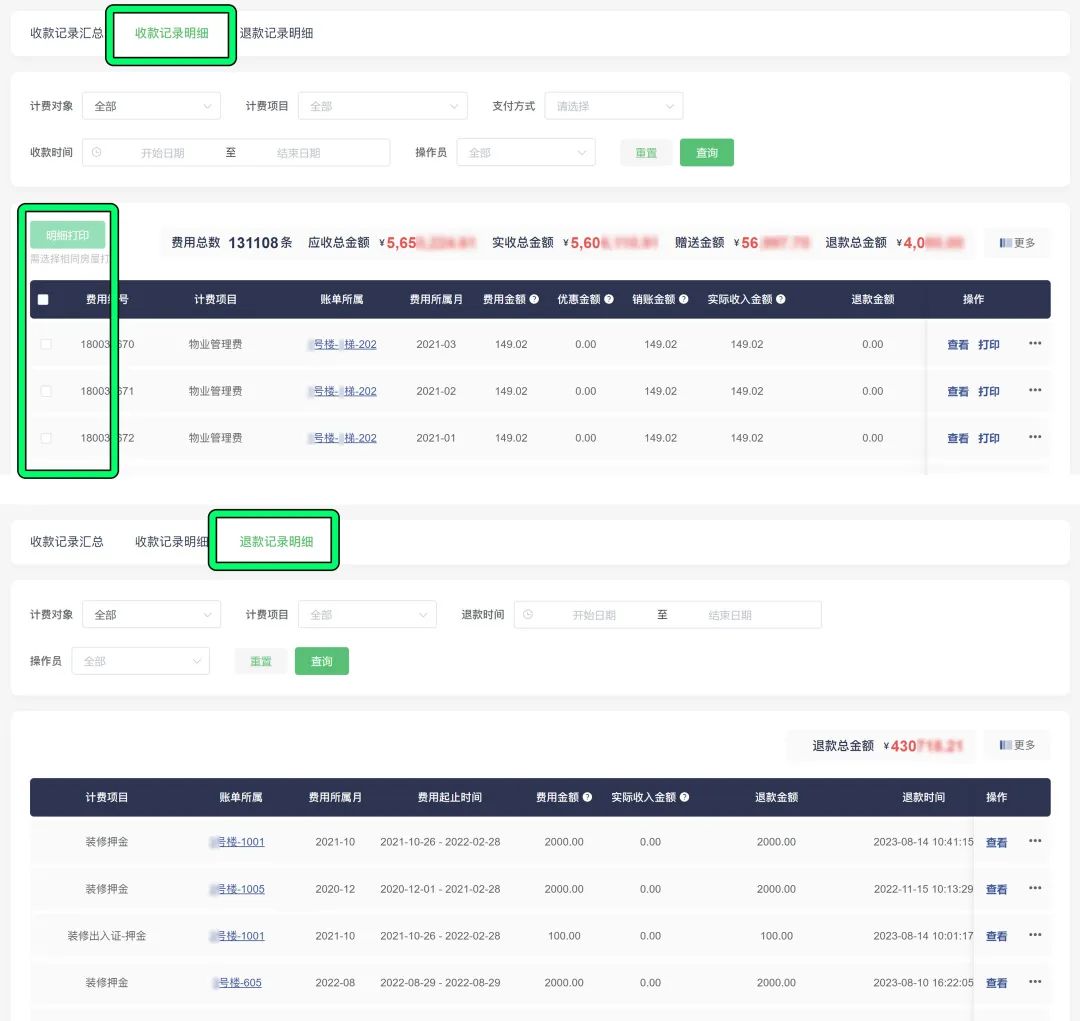Open the more menu for the 2021-03 fee row
The width and height of the screenshot is (1080, 1021).
pyautogui.click(x=1035, y=344)
